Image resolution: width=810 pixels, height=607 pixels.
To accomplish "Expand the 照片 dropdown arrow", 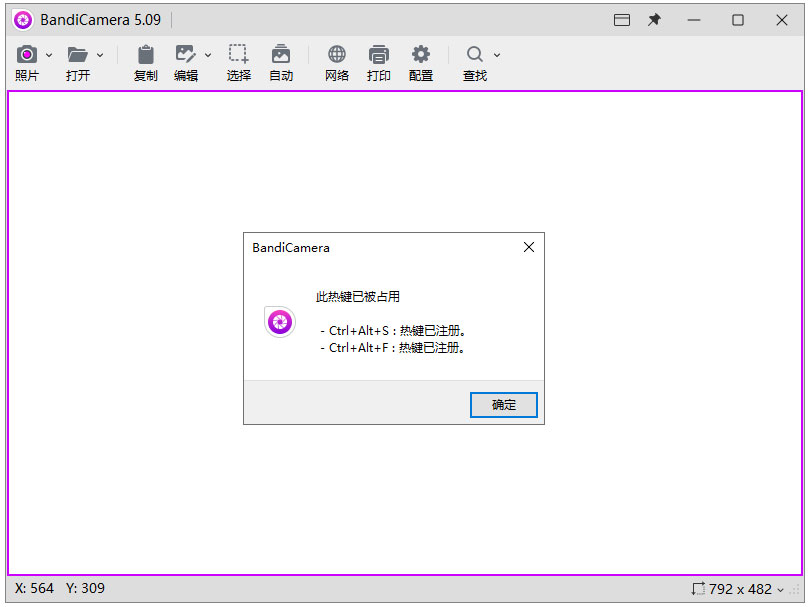I will tap(49, 55).
